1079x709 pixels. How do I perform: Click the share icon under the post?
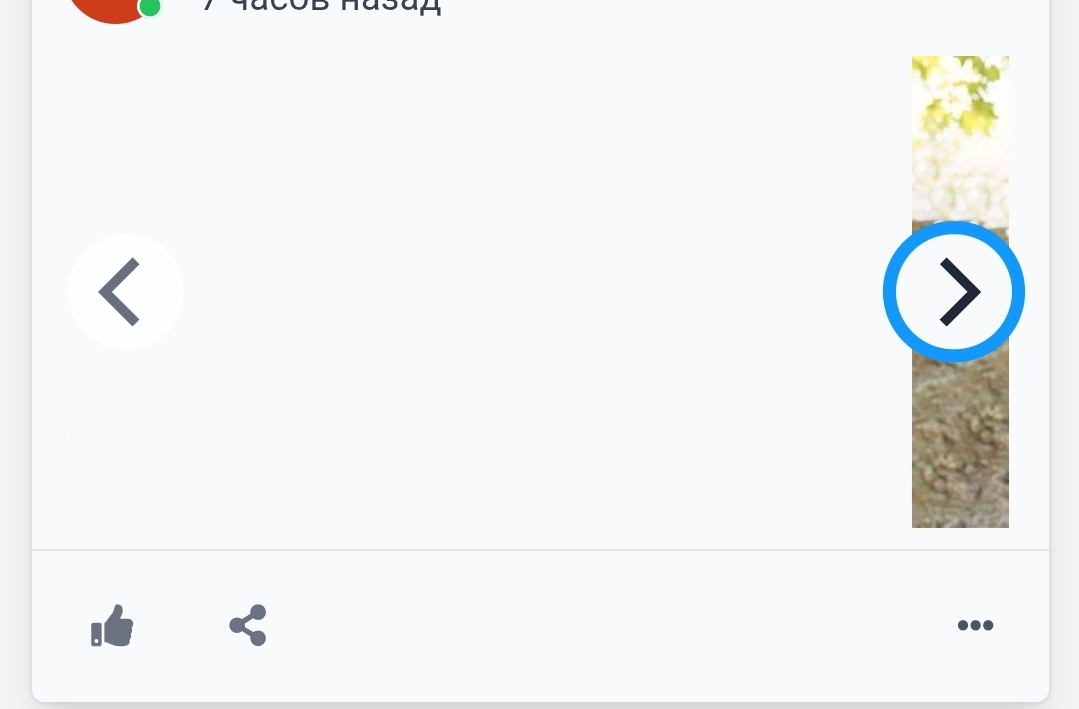248,626
